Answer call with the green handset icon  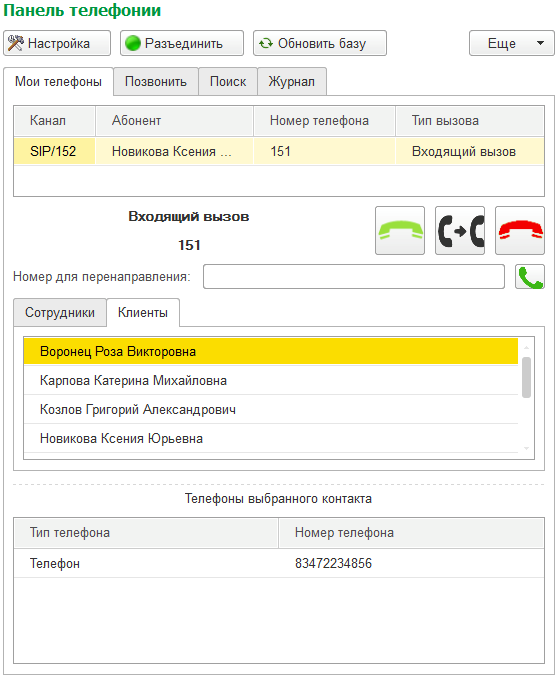[x=399, y=230]
